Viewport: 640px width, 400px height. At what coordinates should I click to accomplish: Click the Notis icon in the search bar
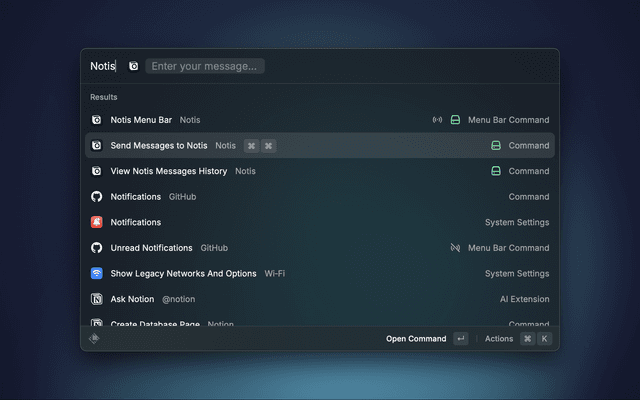pyautogui.click(x=134, y=66)
